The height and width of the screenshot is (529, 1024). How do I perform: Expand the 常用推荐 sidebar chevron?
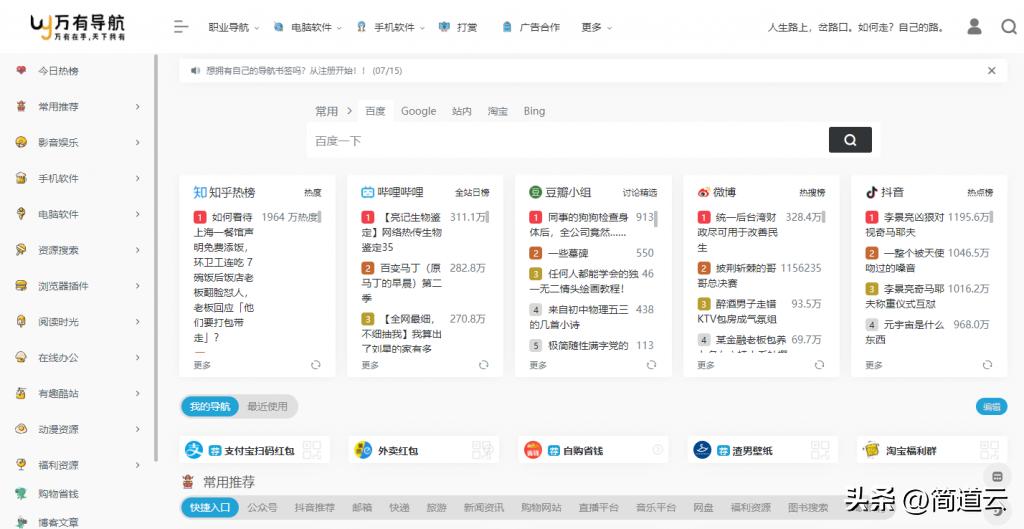pyautogui.click(x=137, y=106)
